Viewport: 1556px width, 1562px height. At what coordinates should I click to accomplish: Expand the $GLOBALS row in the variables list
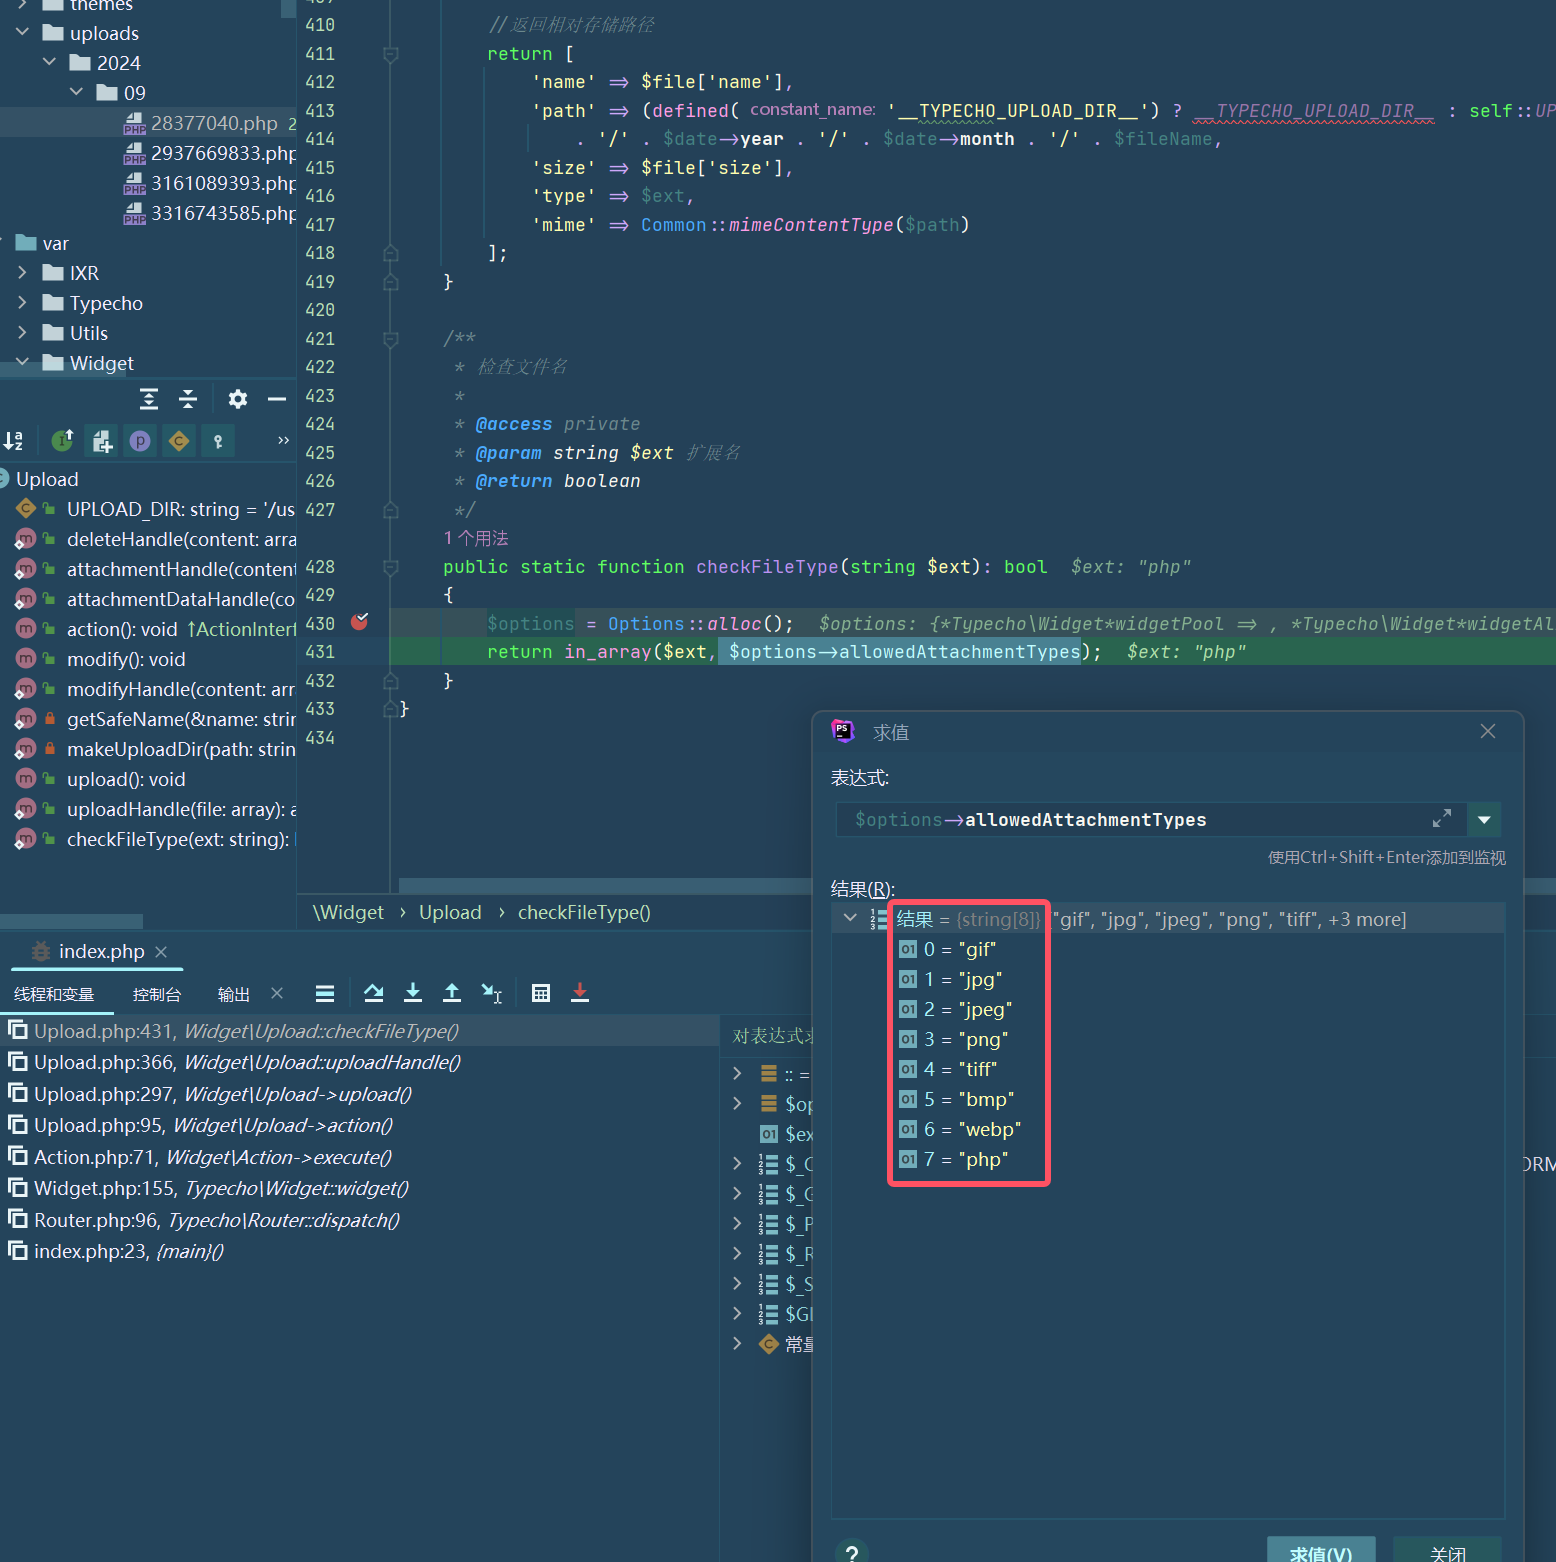tap(737, 1313)
